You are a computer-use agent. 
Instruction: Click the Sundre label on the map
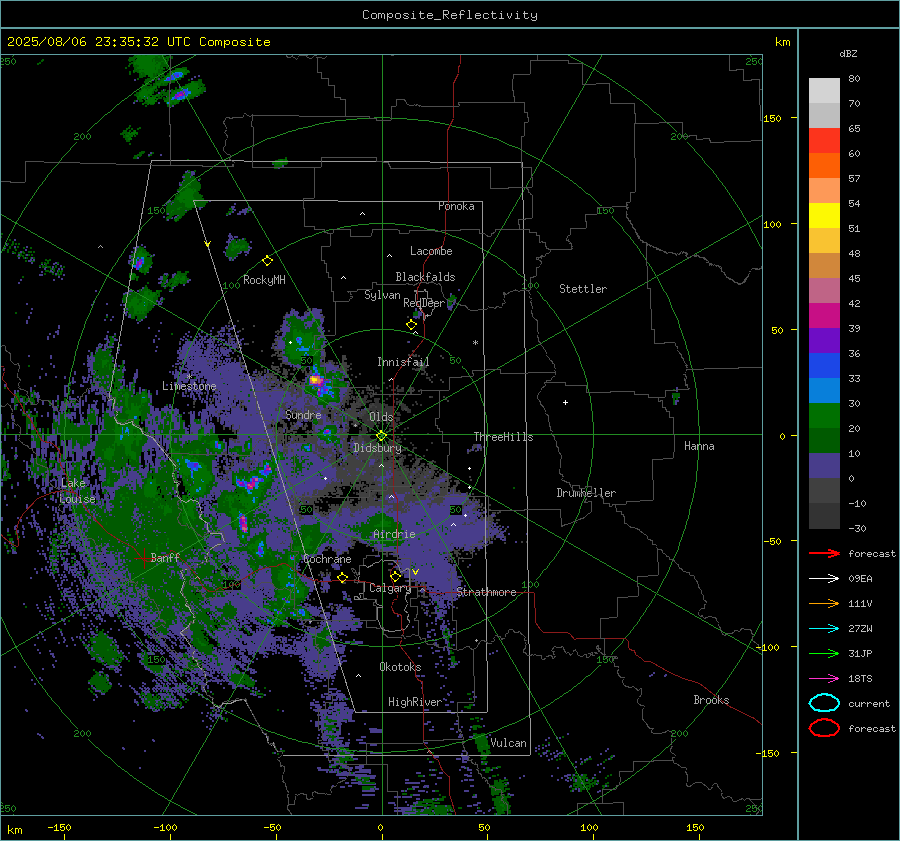303,414
